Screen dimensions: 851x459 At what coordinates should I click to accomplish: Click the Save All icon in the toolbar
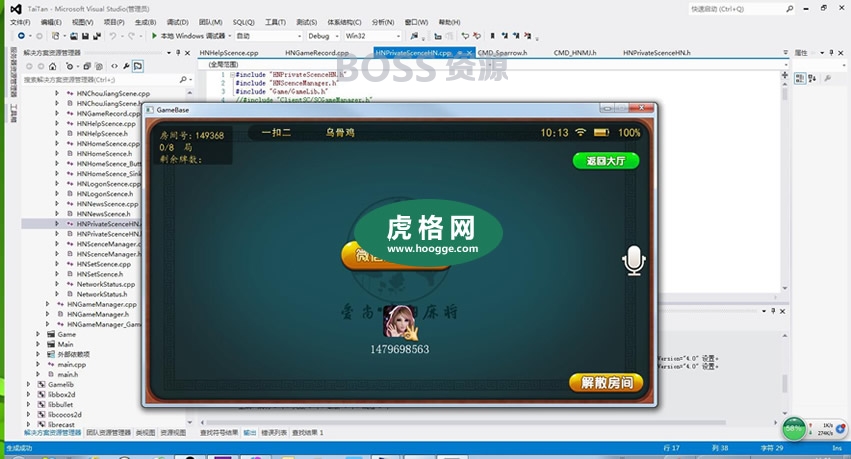[x=97, y=36]
